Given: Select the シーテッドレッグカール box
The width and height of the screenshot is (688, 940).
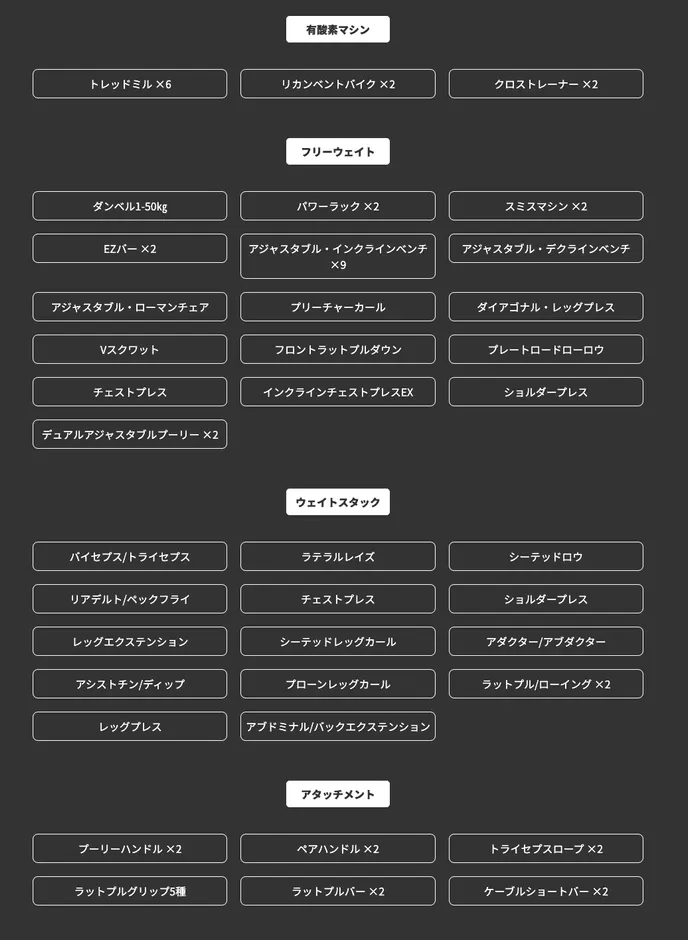Looking at the screenshot, I should pyautogui.click(x=337, y=641).
